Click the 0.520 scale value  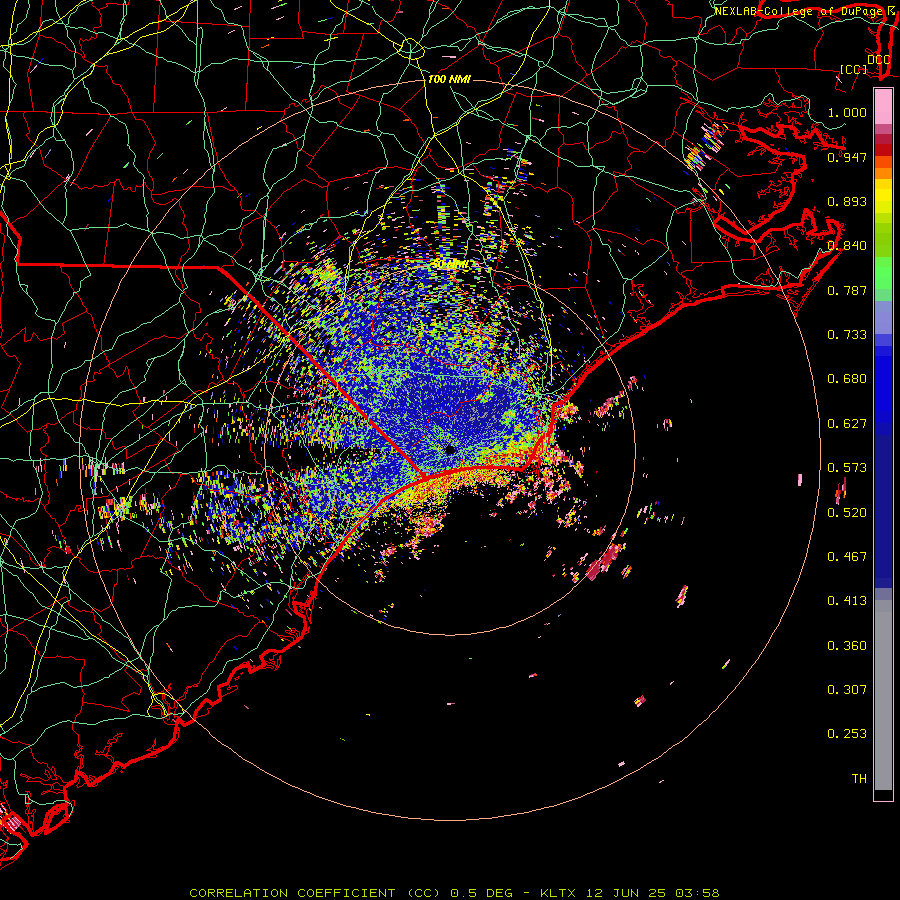[x=847, y=513]
